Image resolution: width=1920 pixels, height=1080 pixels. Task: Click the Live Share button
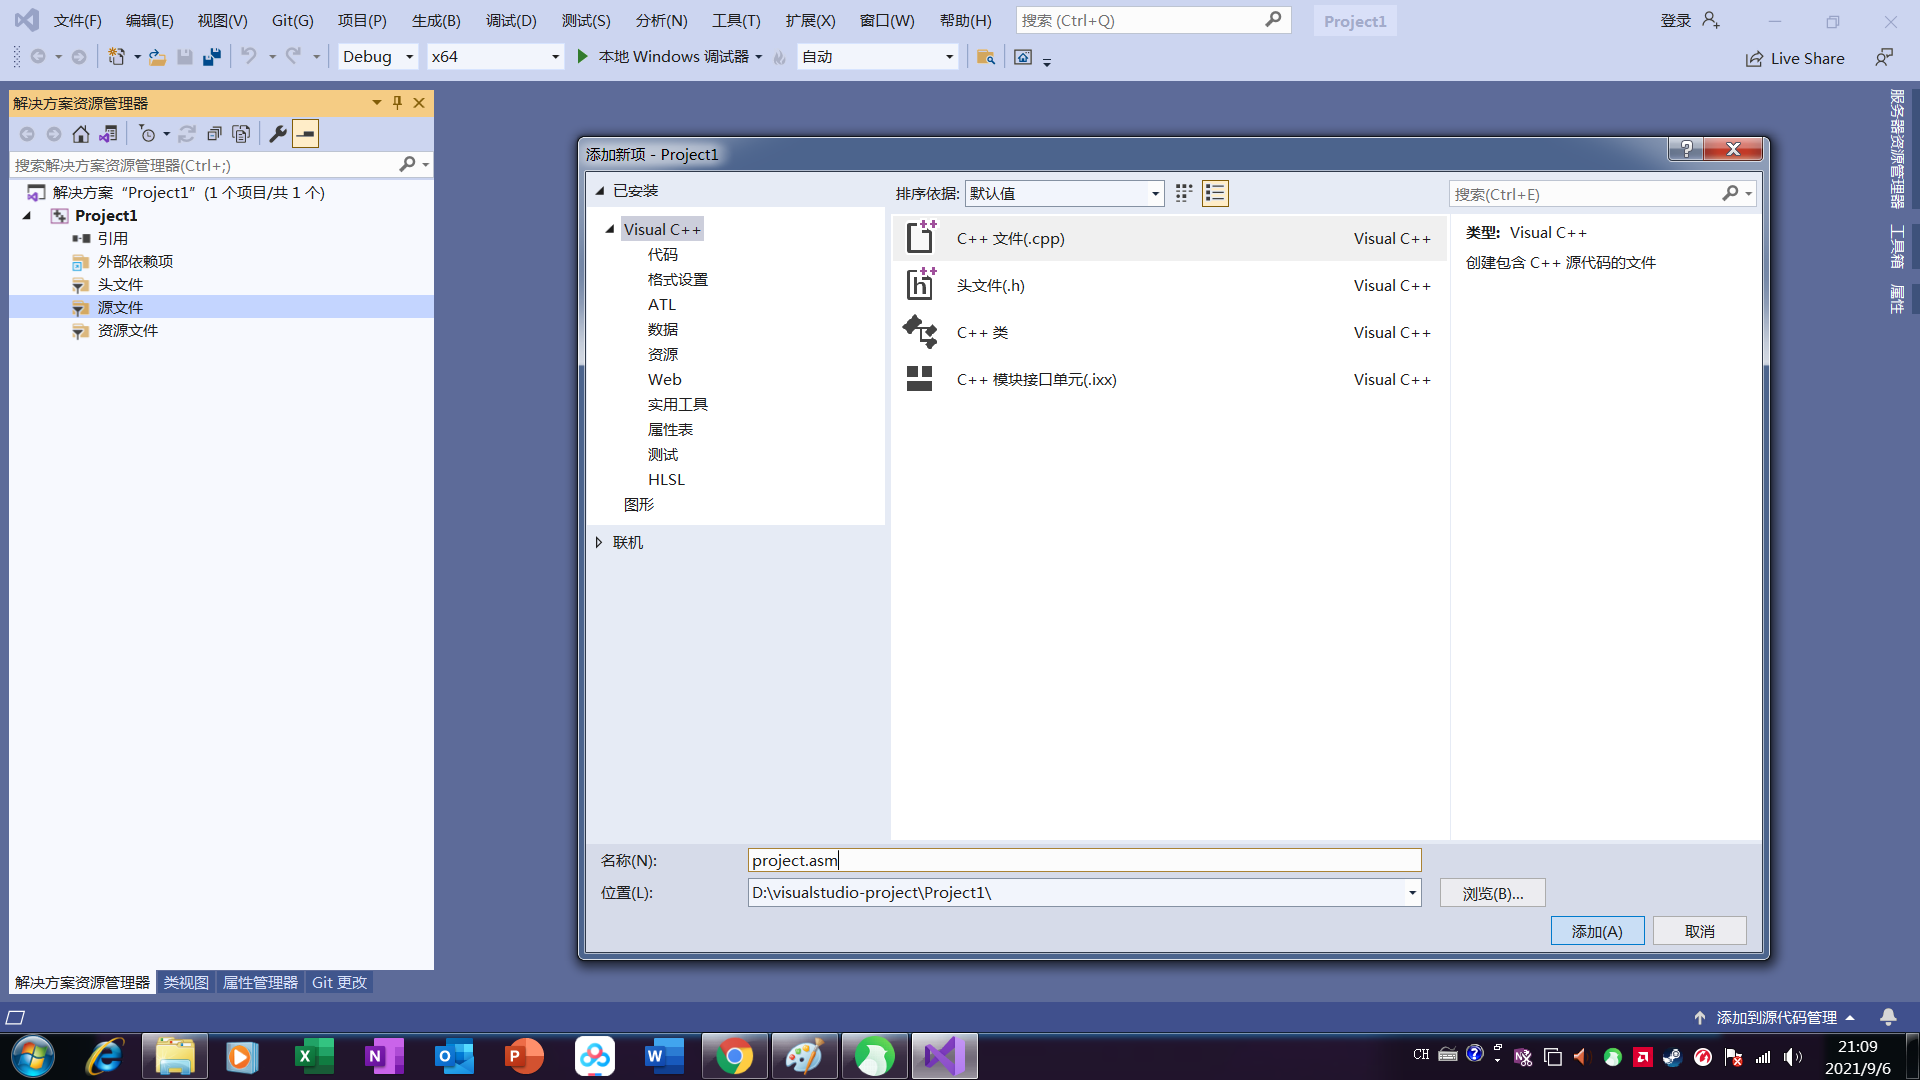click(1795, 58)
